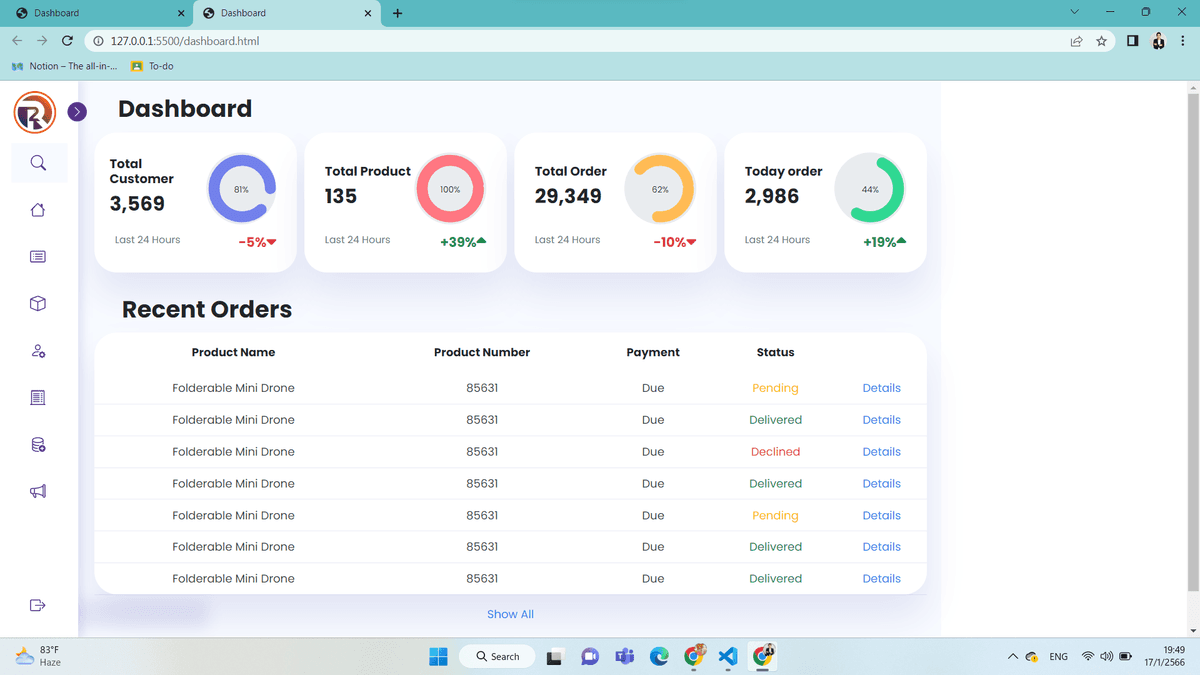The image size is (1200, 675).
Task: Open the user settings icon in sidebar
Action: click(38, 351)
